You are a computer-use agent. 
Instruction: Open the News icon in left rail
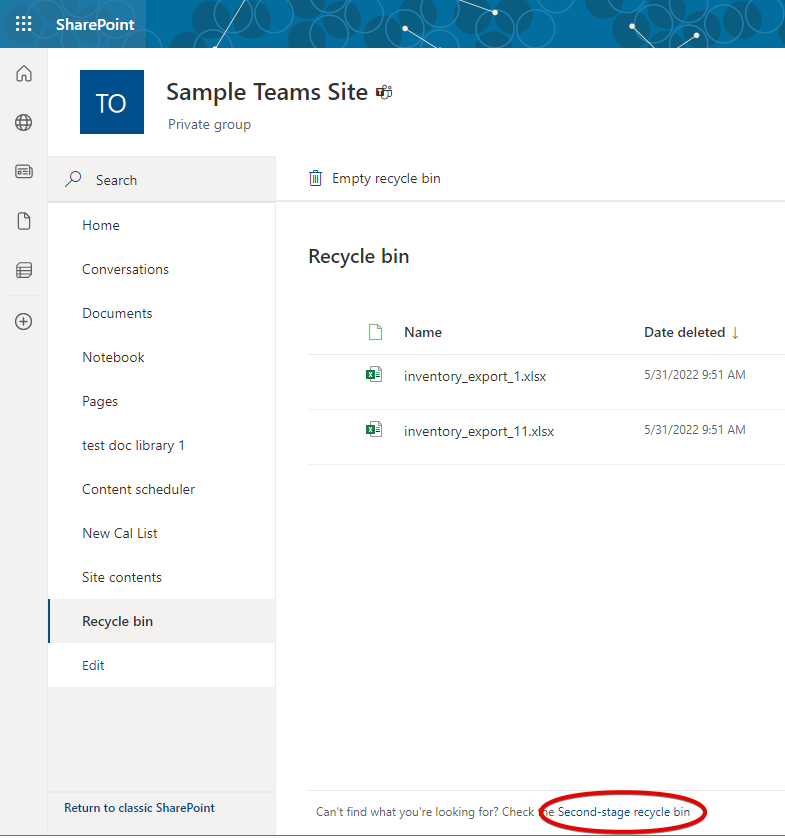[x=24, y=172]
